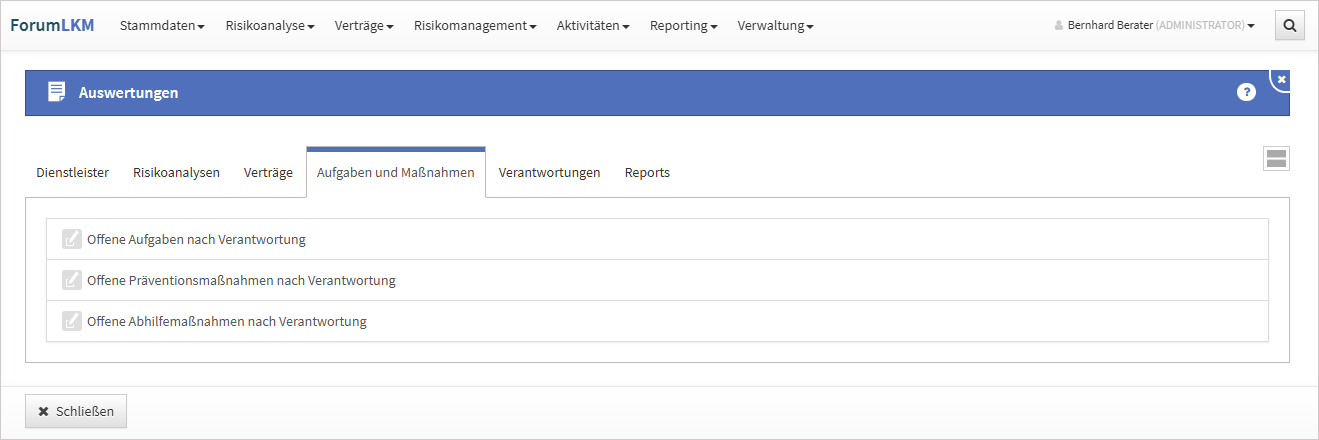Open the Risikomanagement menu

click(x=475, y=26)
